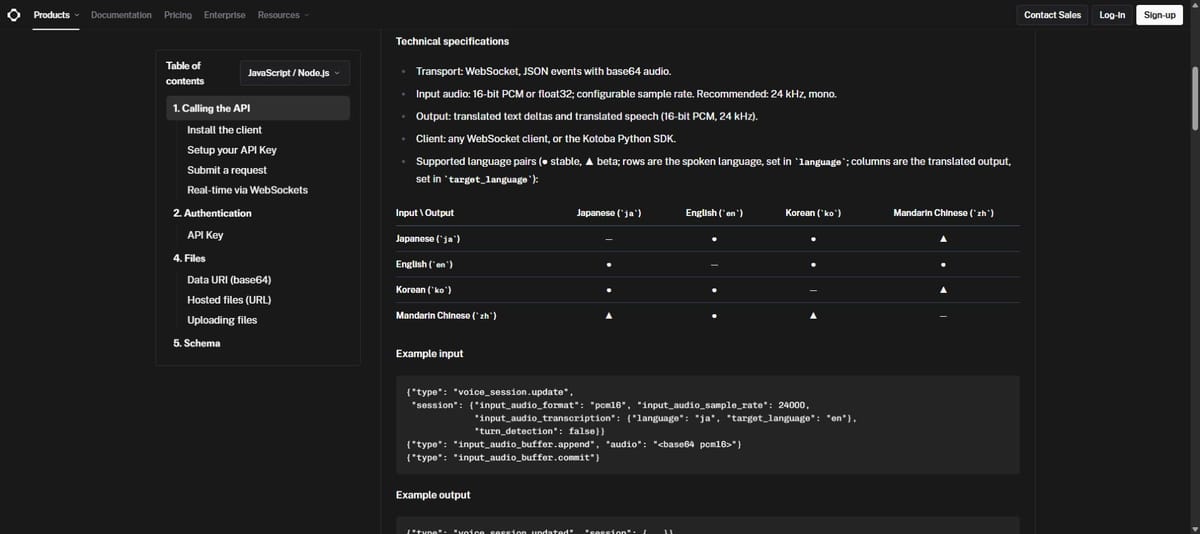Open the JavaScript / Node.js language dropdown
This screenshot has height=534, width=1200.
coord(295,73)
